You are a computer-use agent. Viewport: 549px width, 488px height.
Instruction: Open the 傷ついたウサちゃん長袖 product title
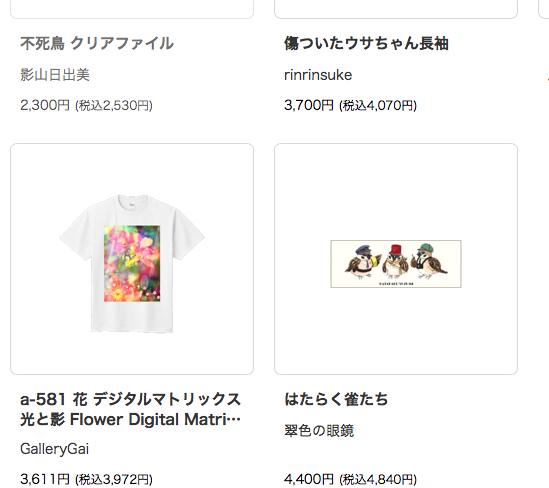tap(366, 44)
